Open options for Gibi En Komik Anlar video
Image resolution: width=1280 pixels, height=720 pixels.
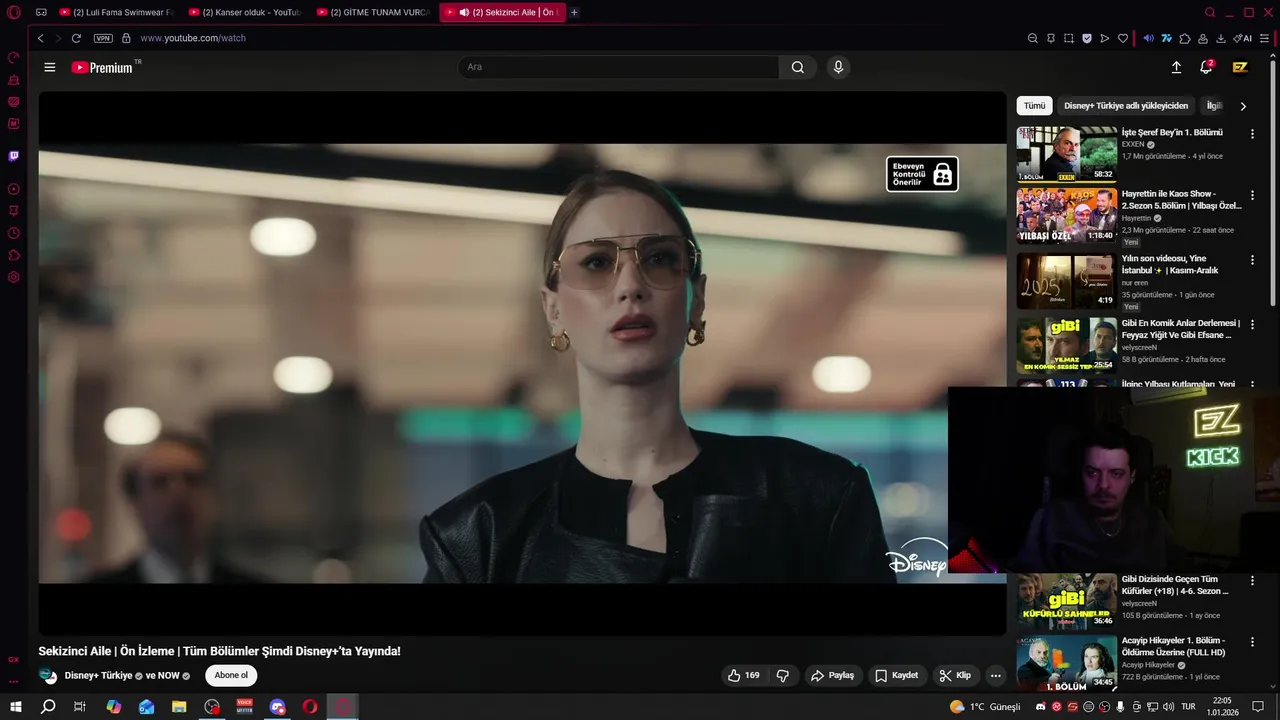coord(1252,325)
